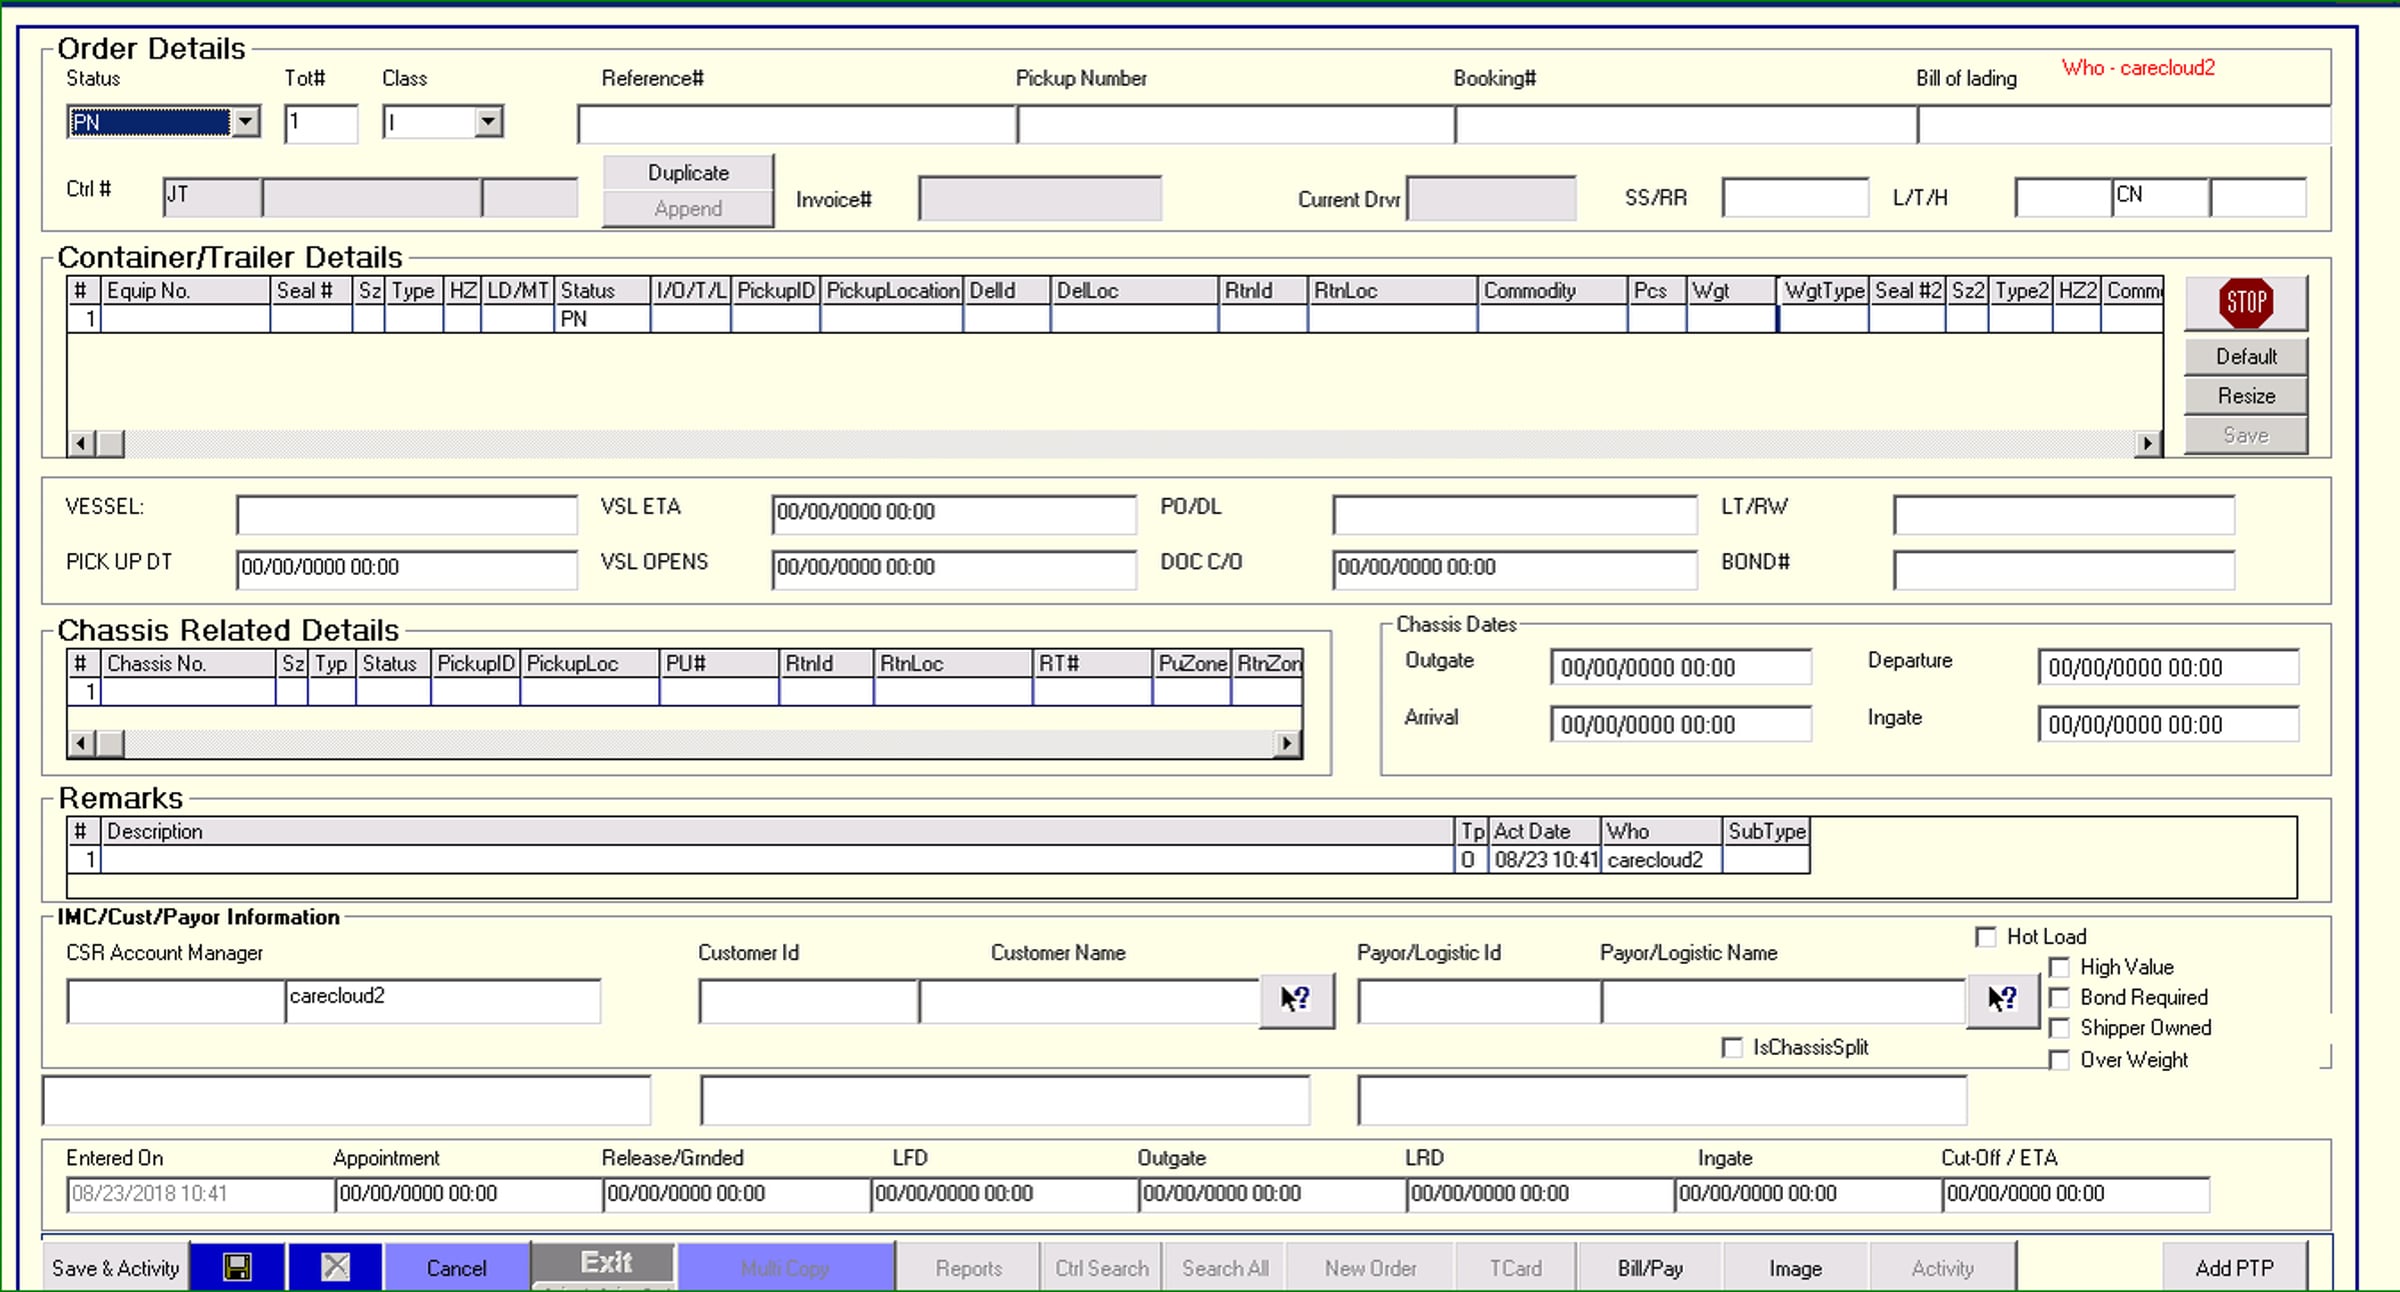The width and height of the screenshot is (2400, 1292).
Task: Click the red STOP sign icon
Action: pos(2246,303)
